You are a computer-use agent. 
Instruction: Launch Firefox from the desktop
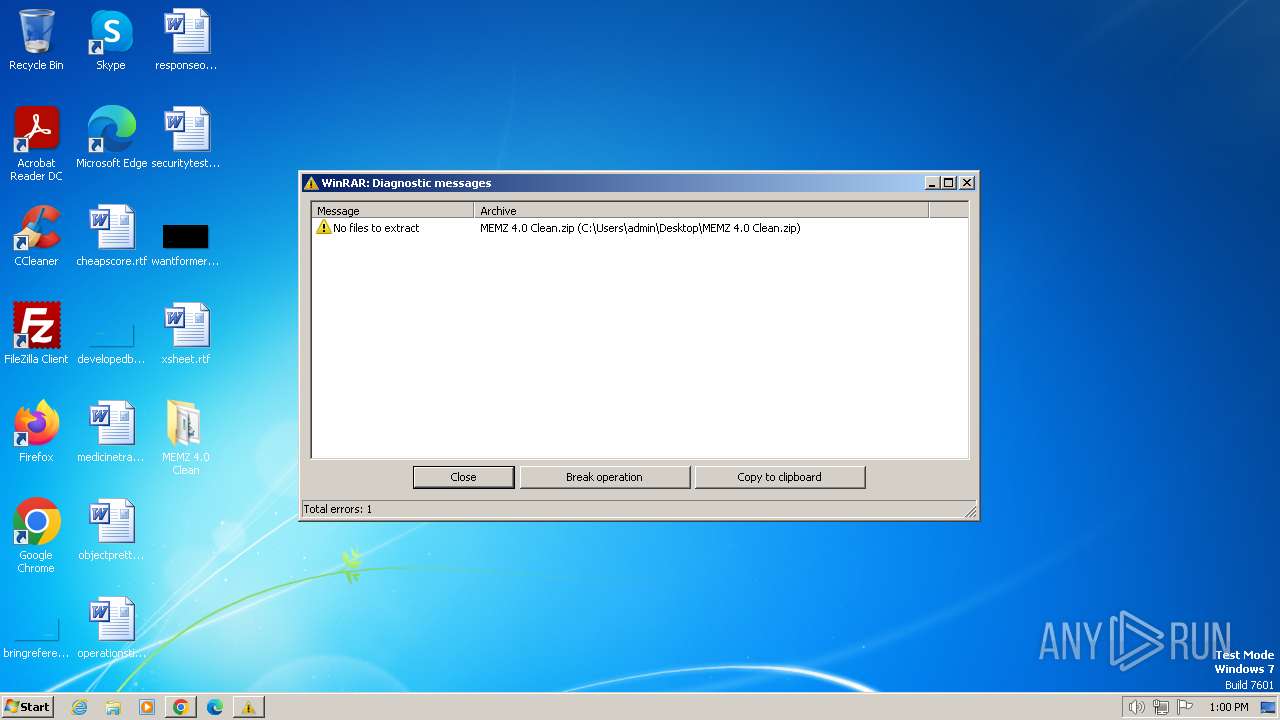coord(36,431)
